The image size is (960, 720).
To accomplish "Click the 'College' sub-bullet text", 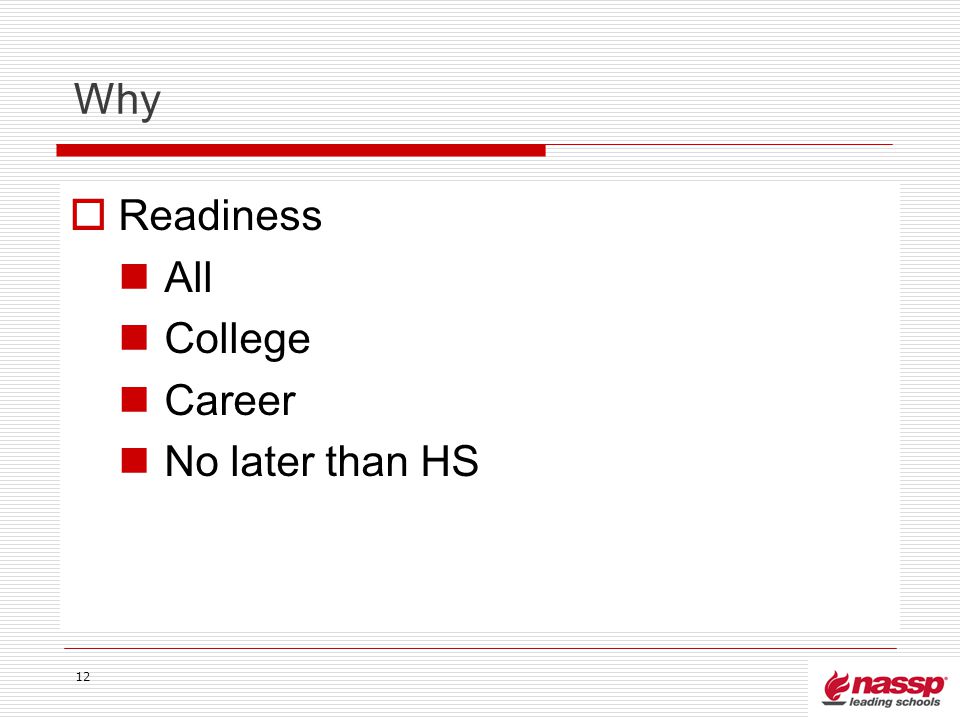I will [238, 339].
